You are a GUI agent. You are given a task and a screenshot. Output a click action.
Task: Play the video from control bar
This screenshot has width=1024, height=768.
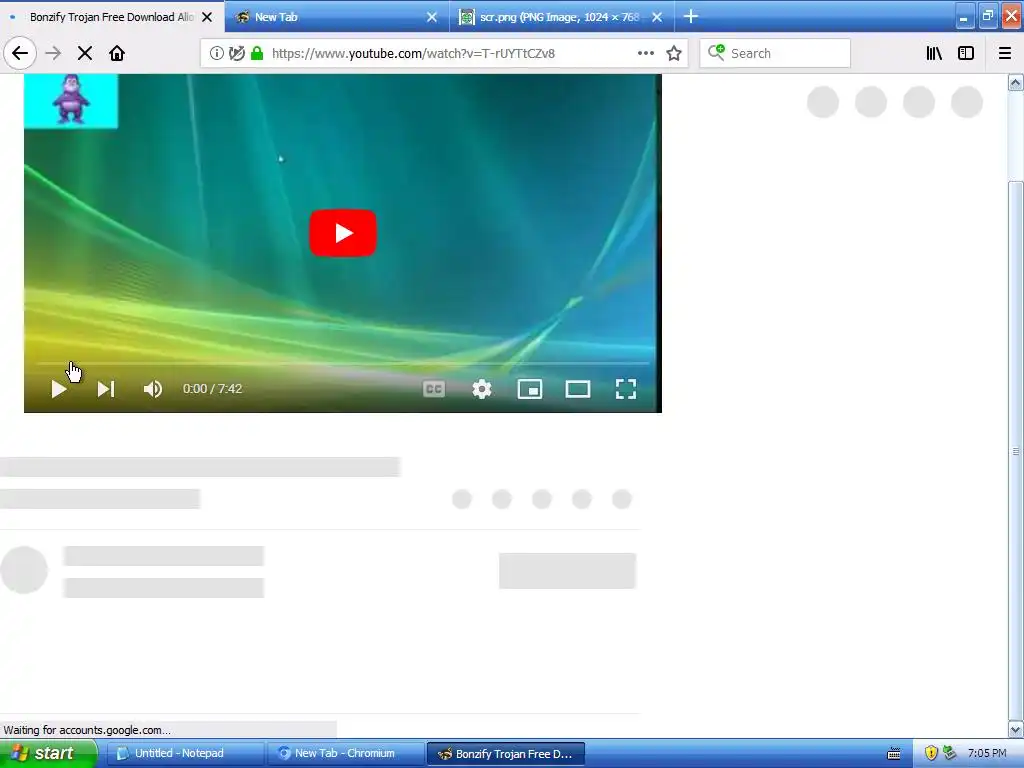point(59,389)
